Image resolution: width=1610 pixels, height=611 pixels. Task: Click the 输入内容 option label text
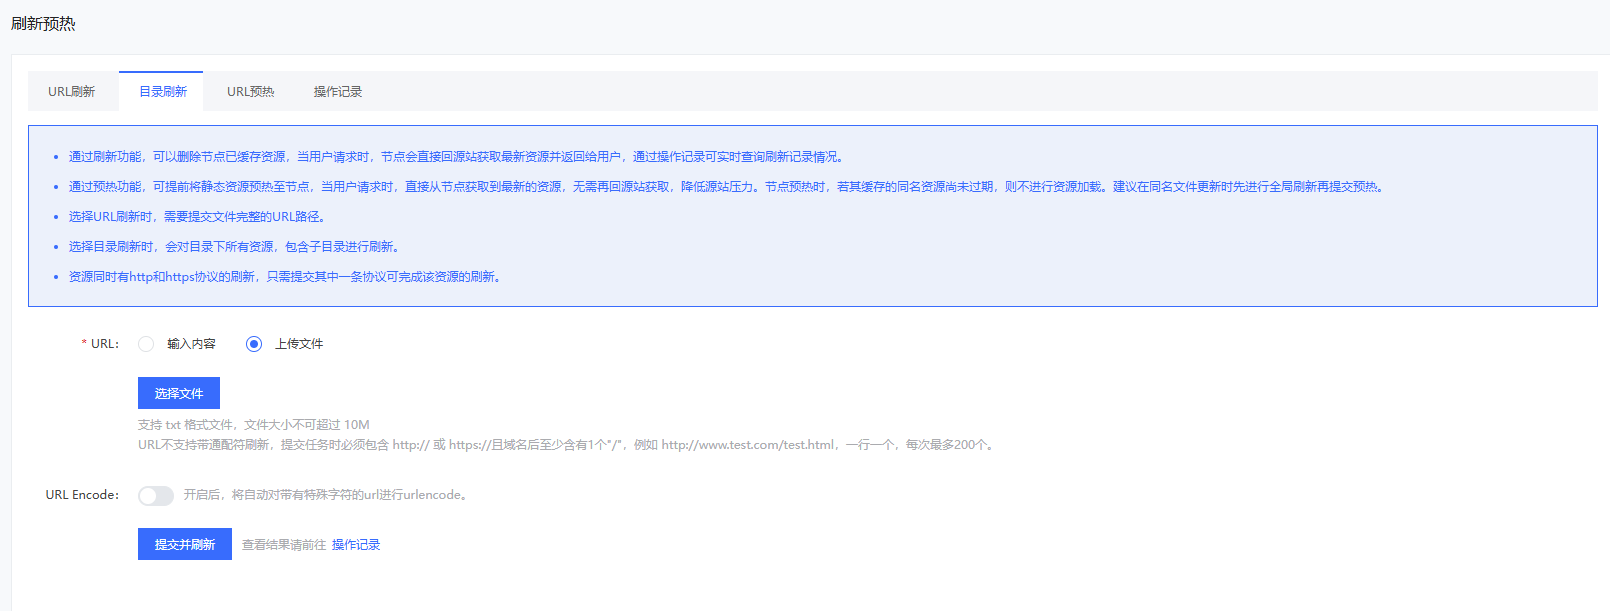191,344
